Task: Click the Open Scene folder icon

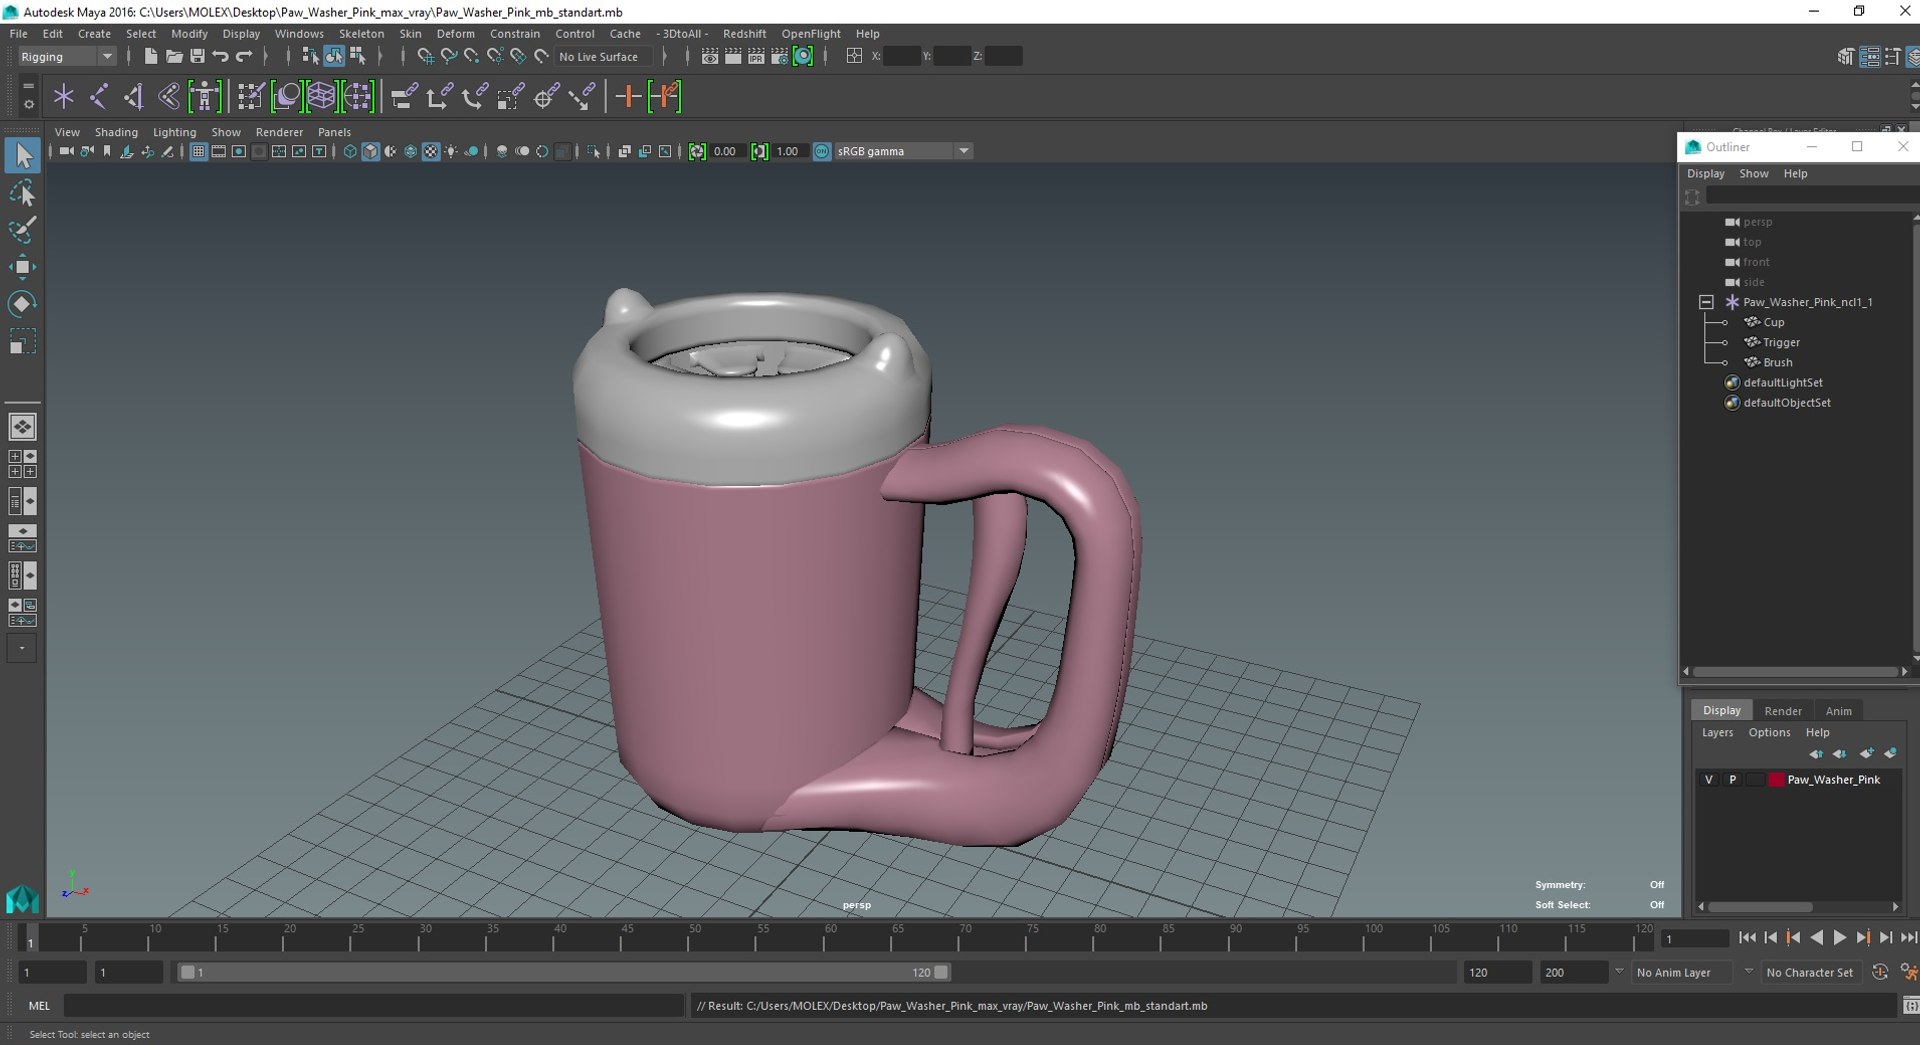Action: pos(174,57)
